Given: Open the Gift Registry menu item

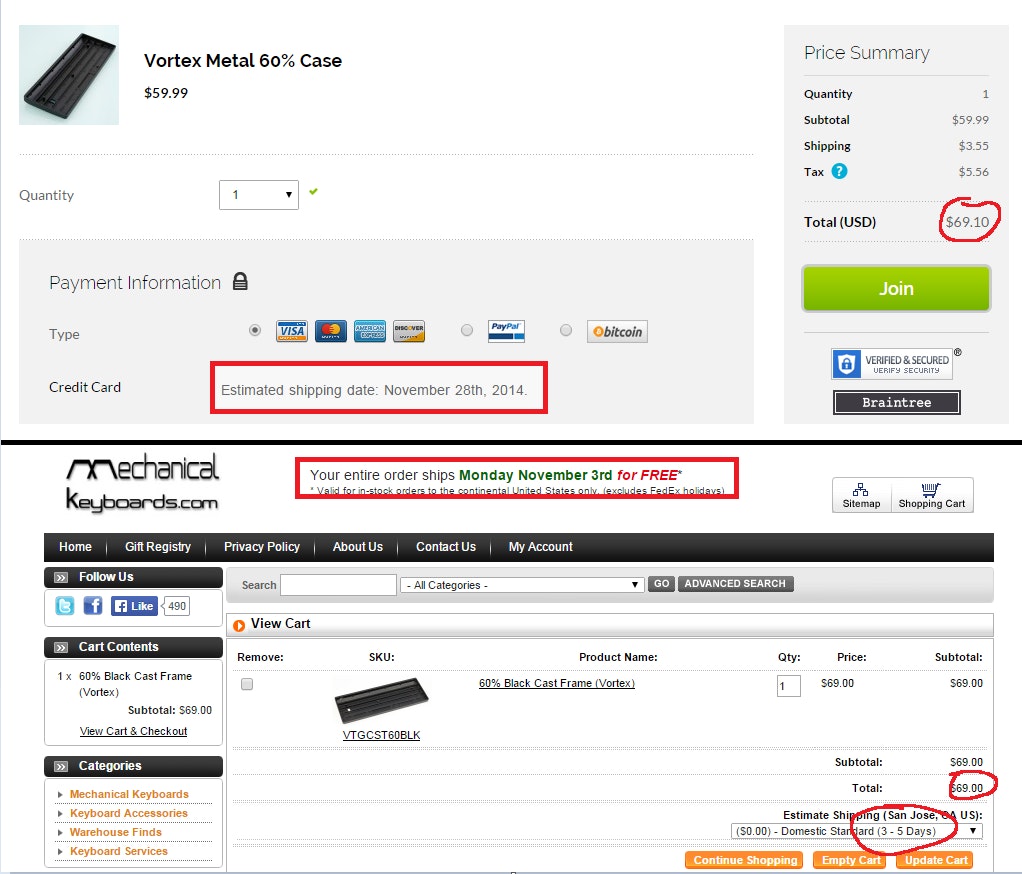Looking at the screenshot, I should [158, 547].
